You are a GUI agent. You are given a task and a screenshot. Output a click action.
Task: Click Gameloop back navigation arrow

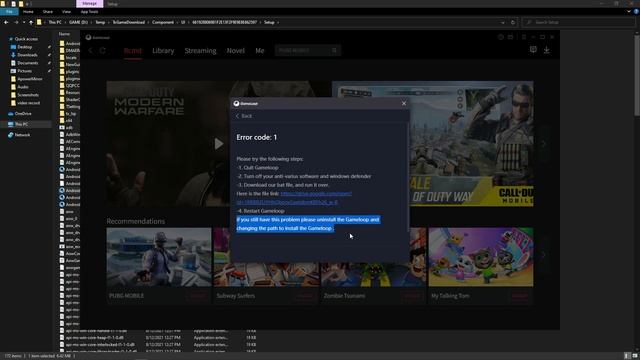tap(91, 51)
